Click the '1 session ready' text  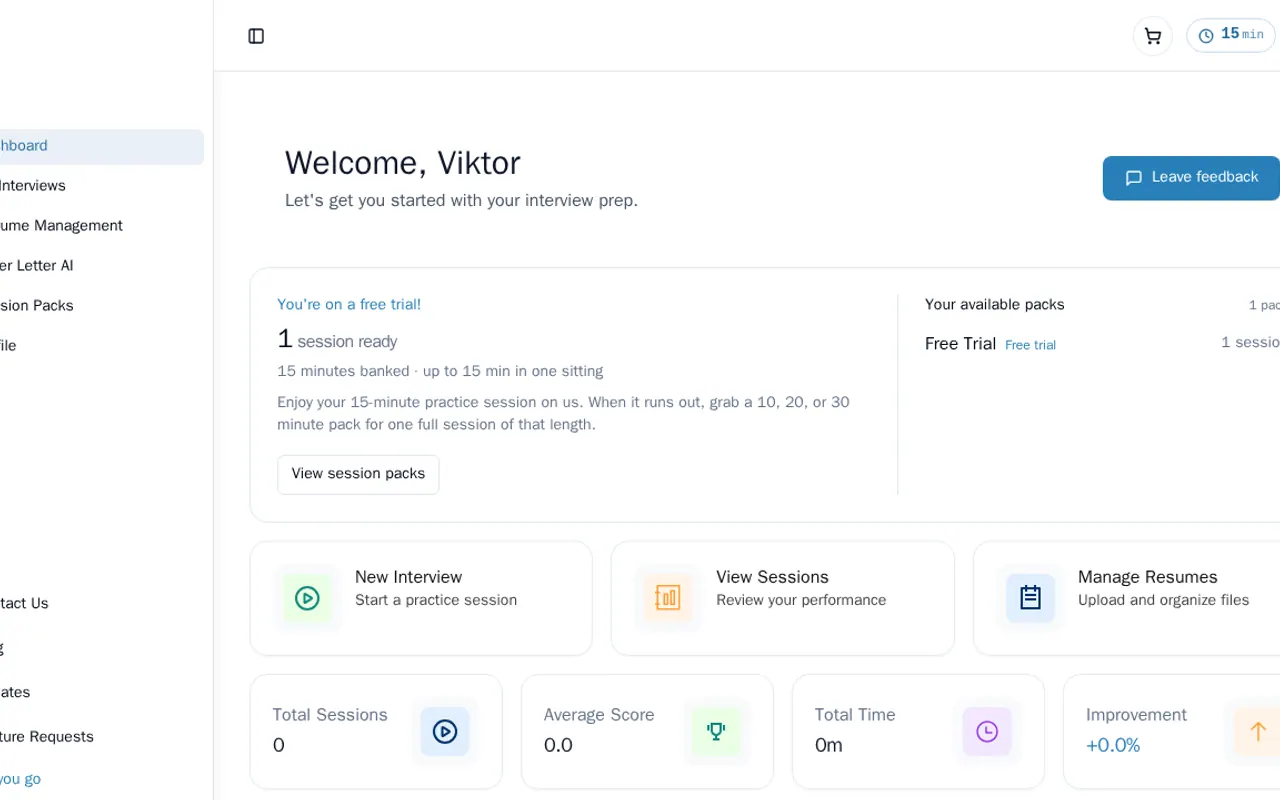337,340
